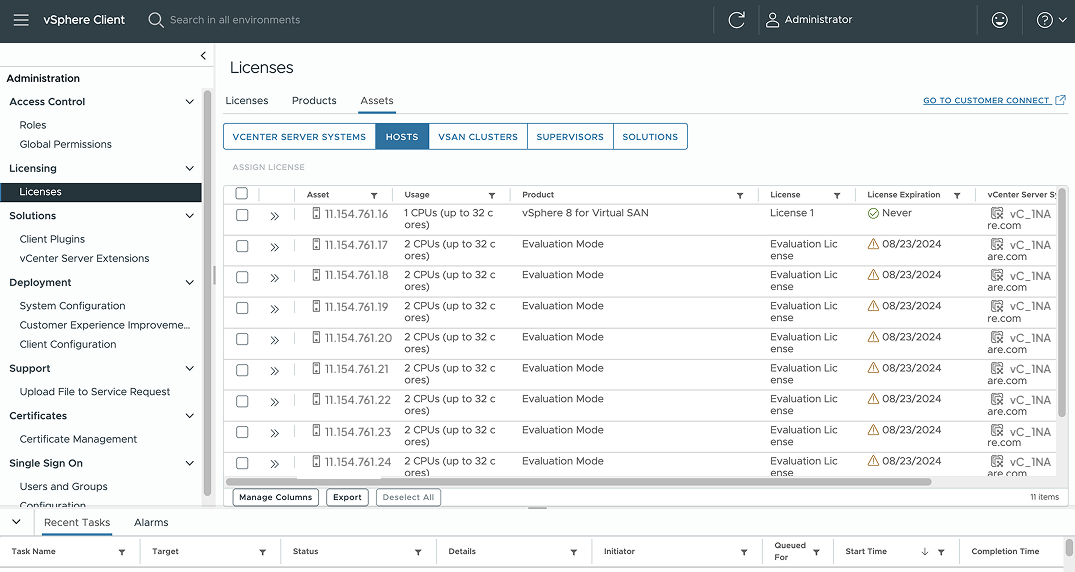1075x572 pixels.
Task: Click the search in all environments field
Action: (x=235, y=20)
